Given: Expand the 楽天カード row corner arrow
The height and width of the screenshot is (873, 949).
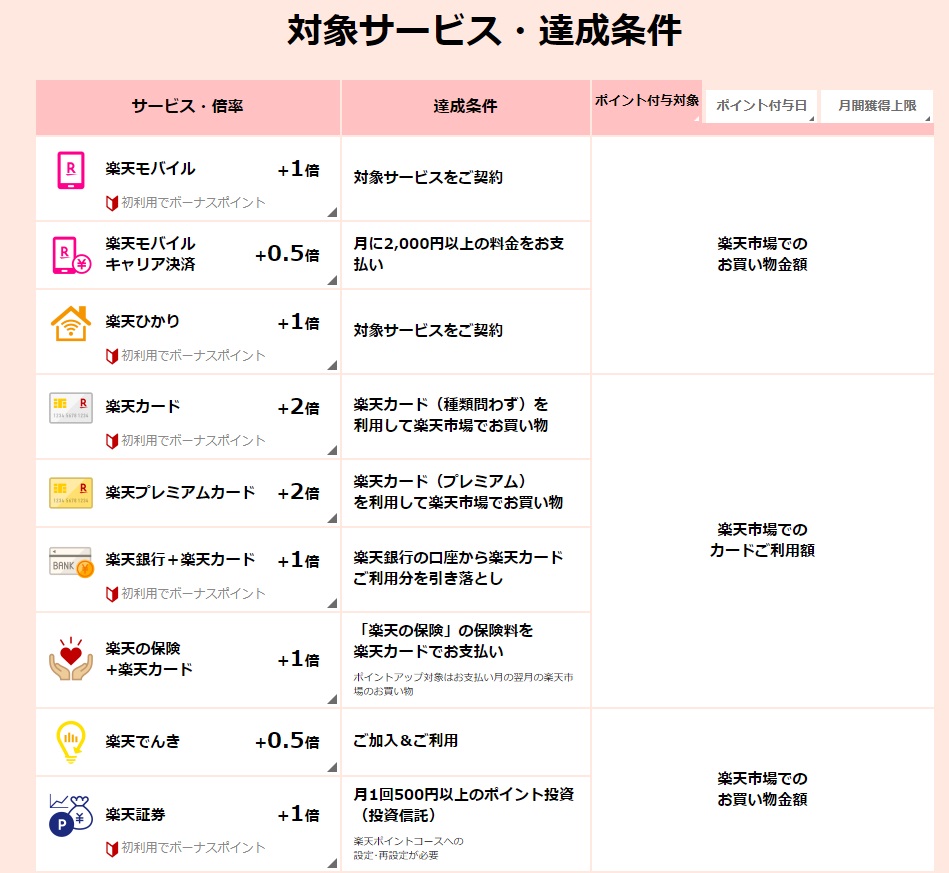Looking at the screenshot, I should tap(332, 450).
